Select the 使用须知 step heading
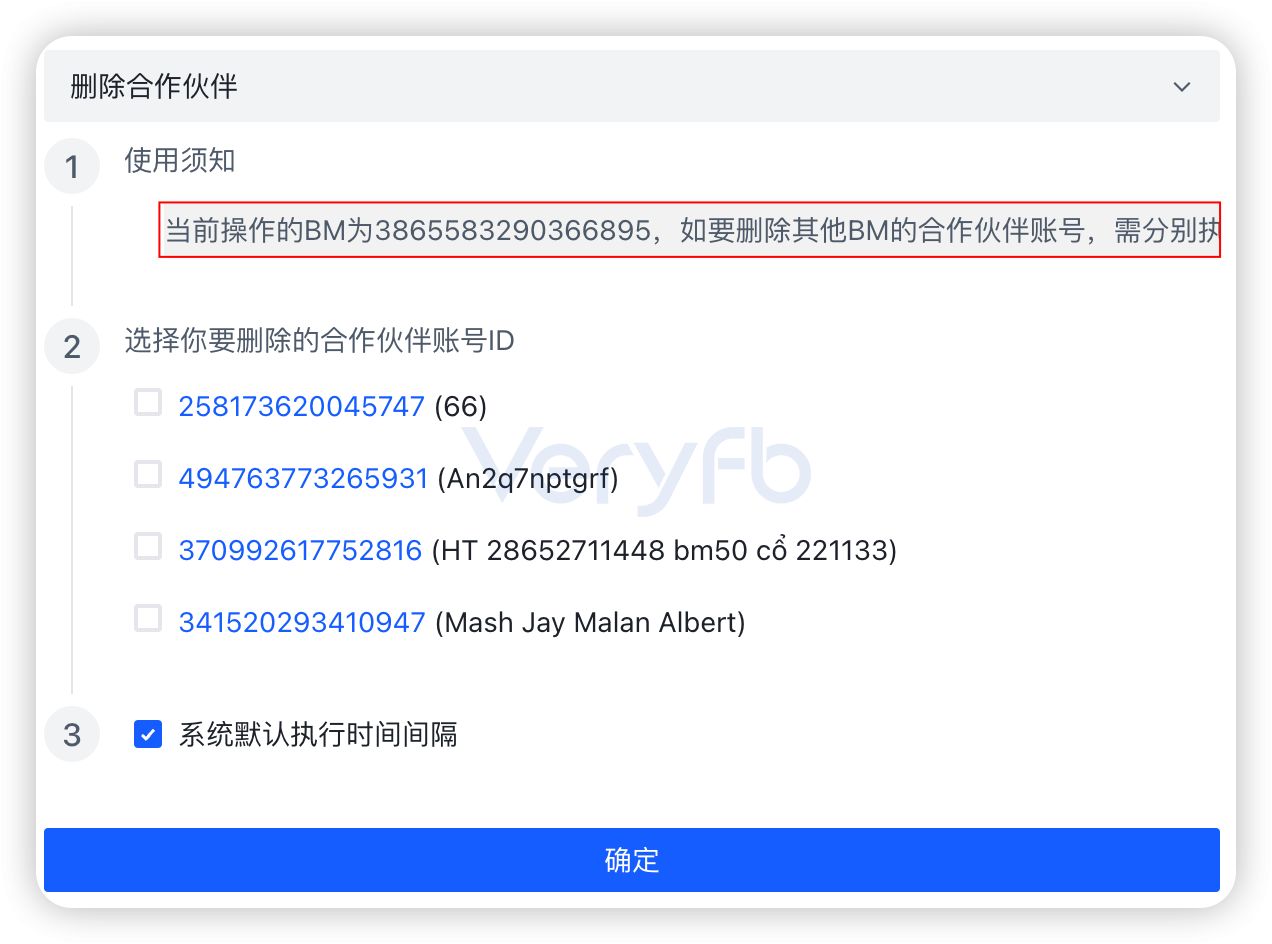Screen dimensions: 1272x944 tap(180, 160)
